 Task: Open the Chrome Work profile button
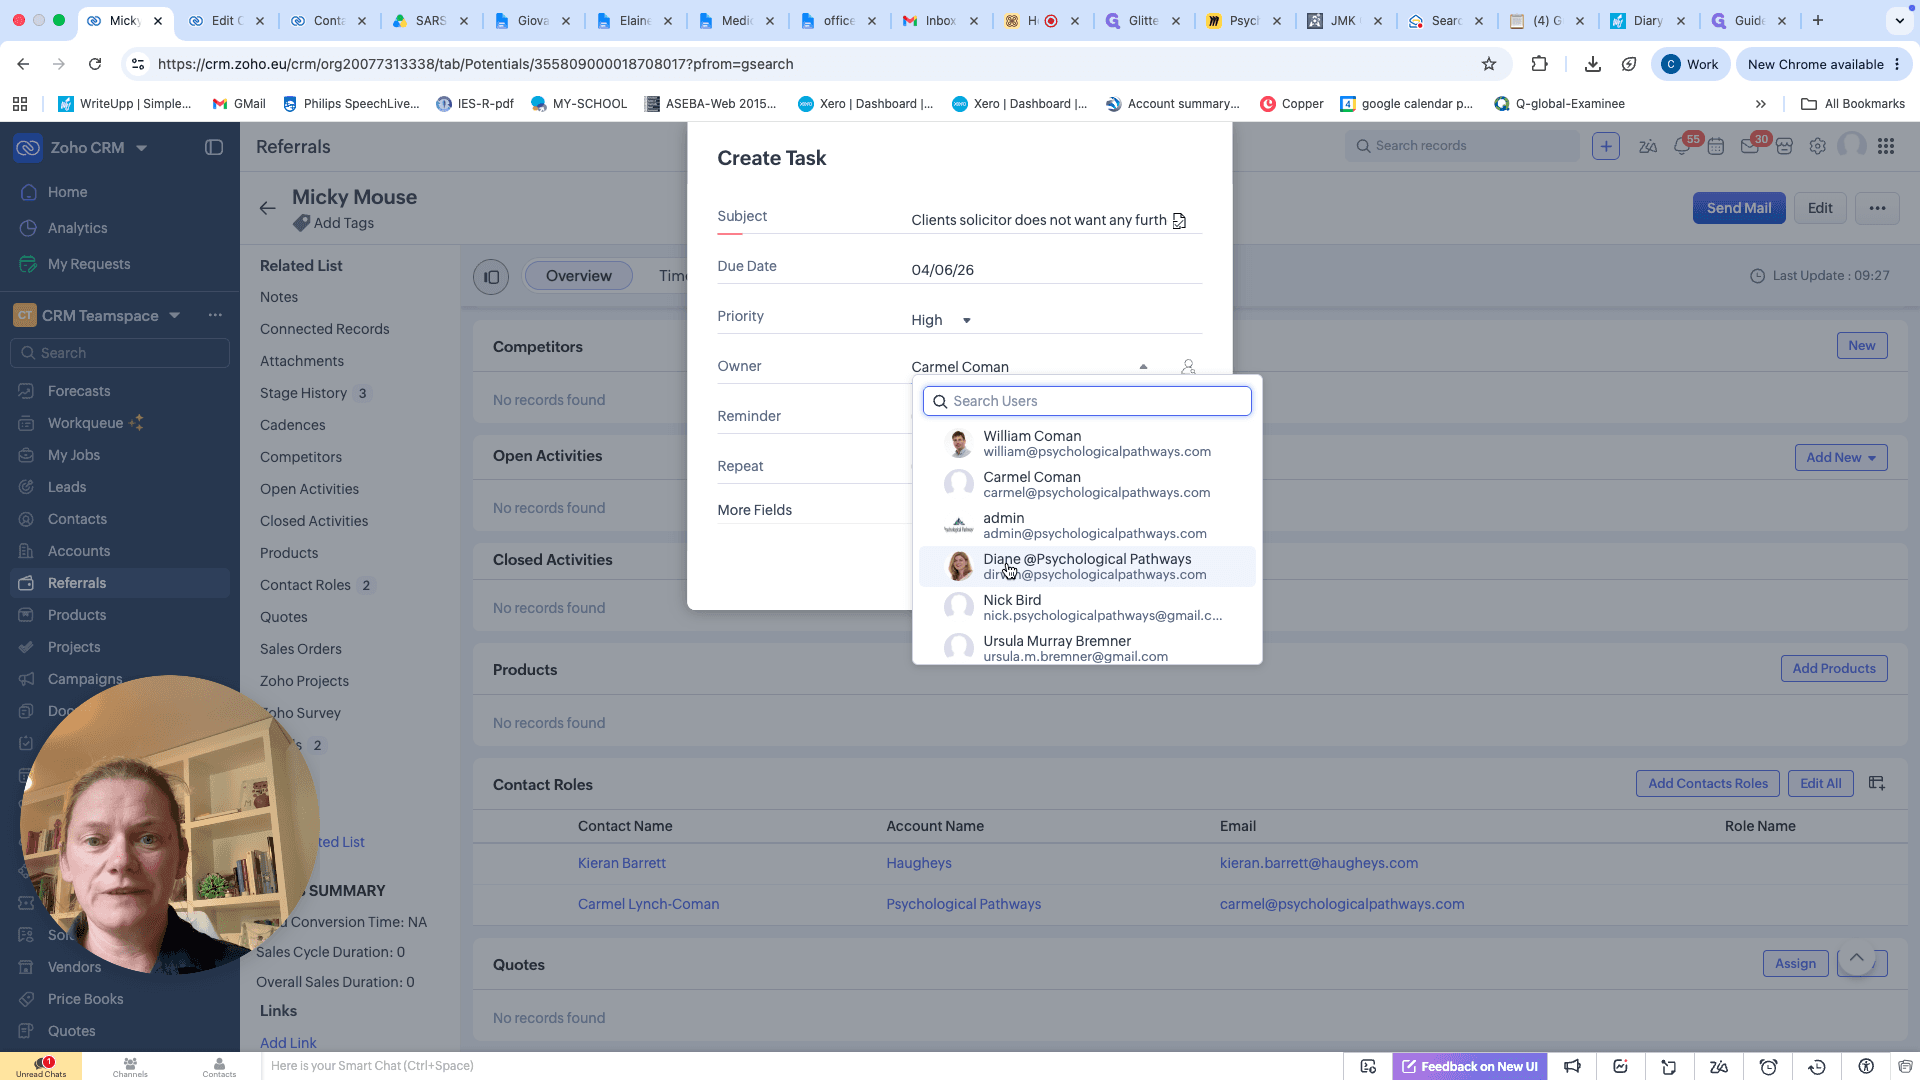pyautogui.click(x=1690, y=64)
